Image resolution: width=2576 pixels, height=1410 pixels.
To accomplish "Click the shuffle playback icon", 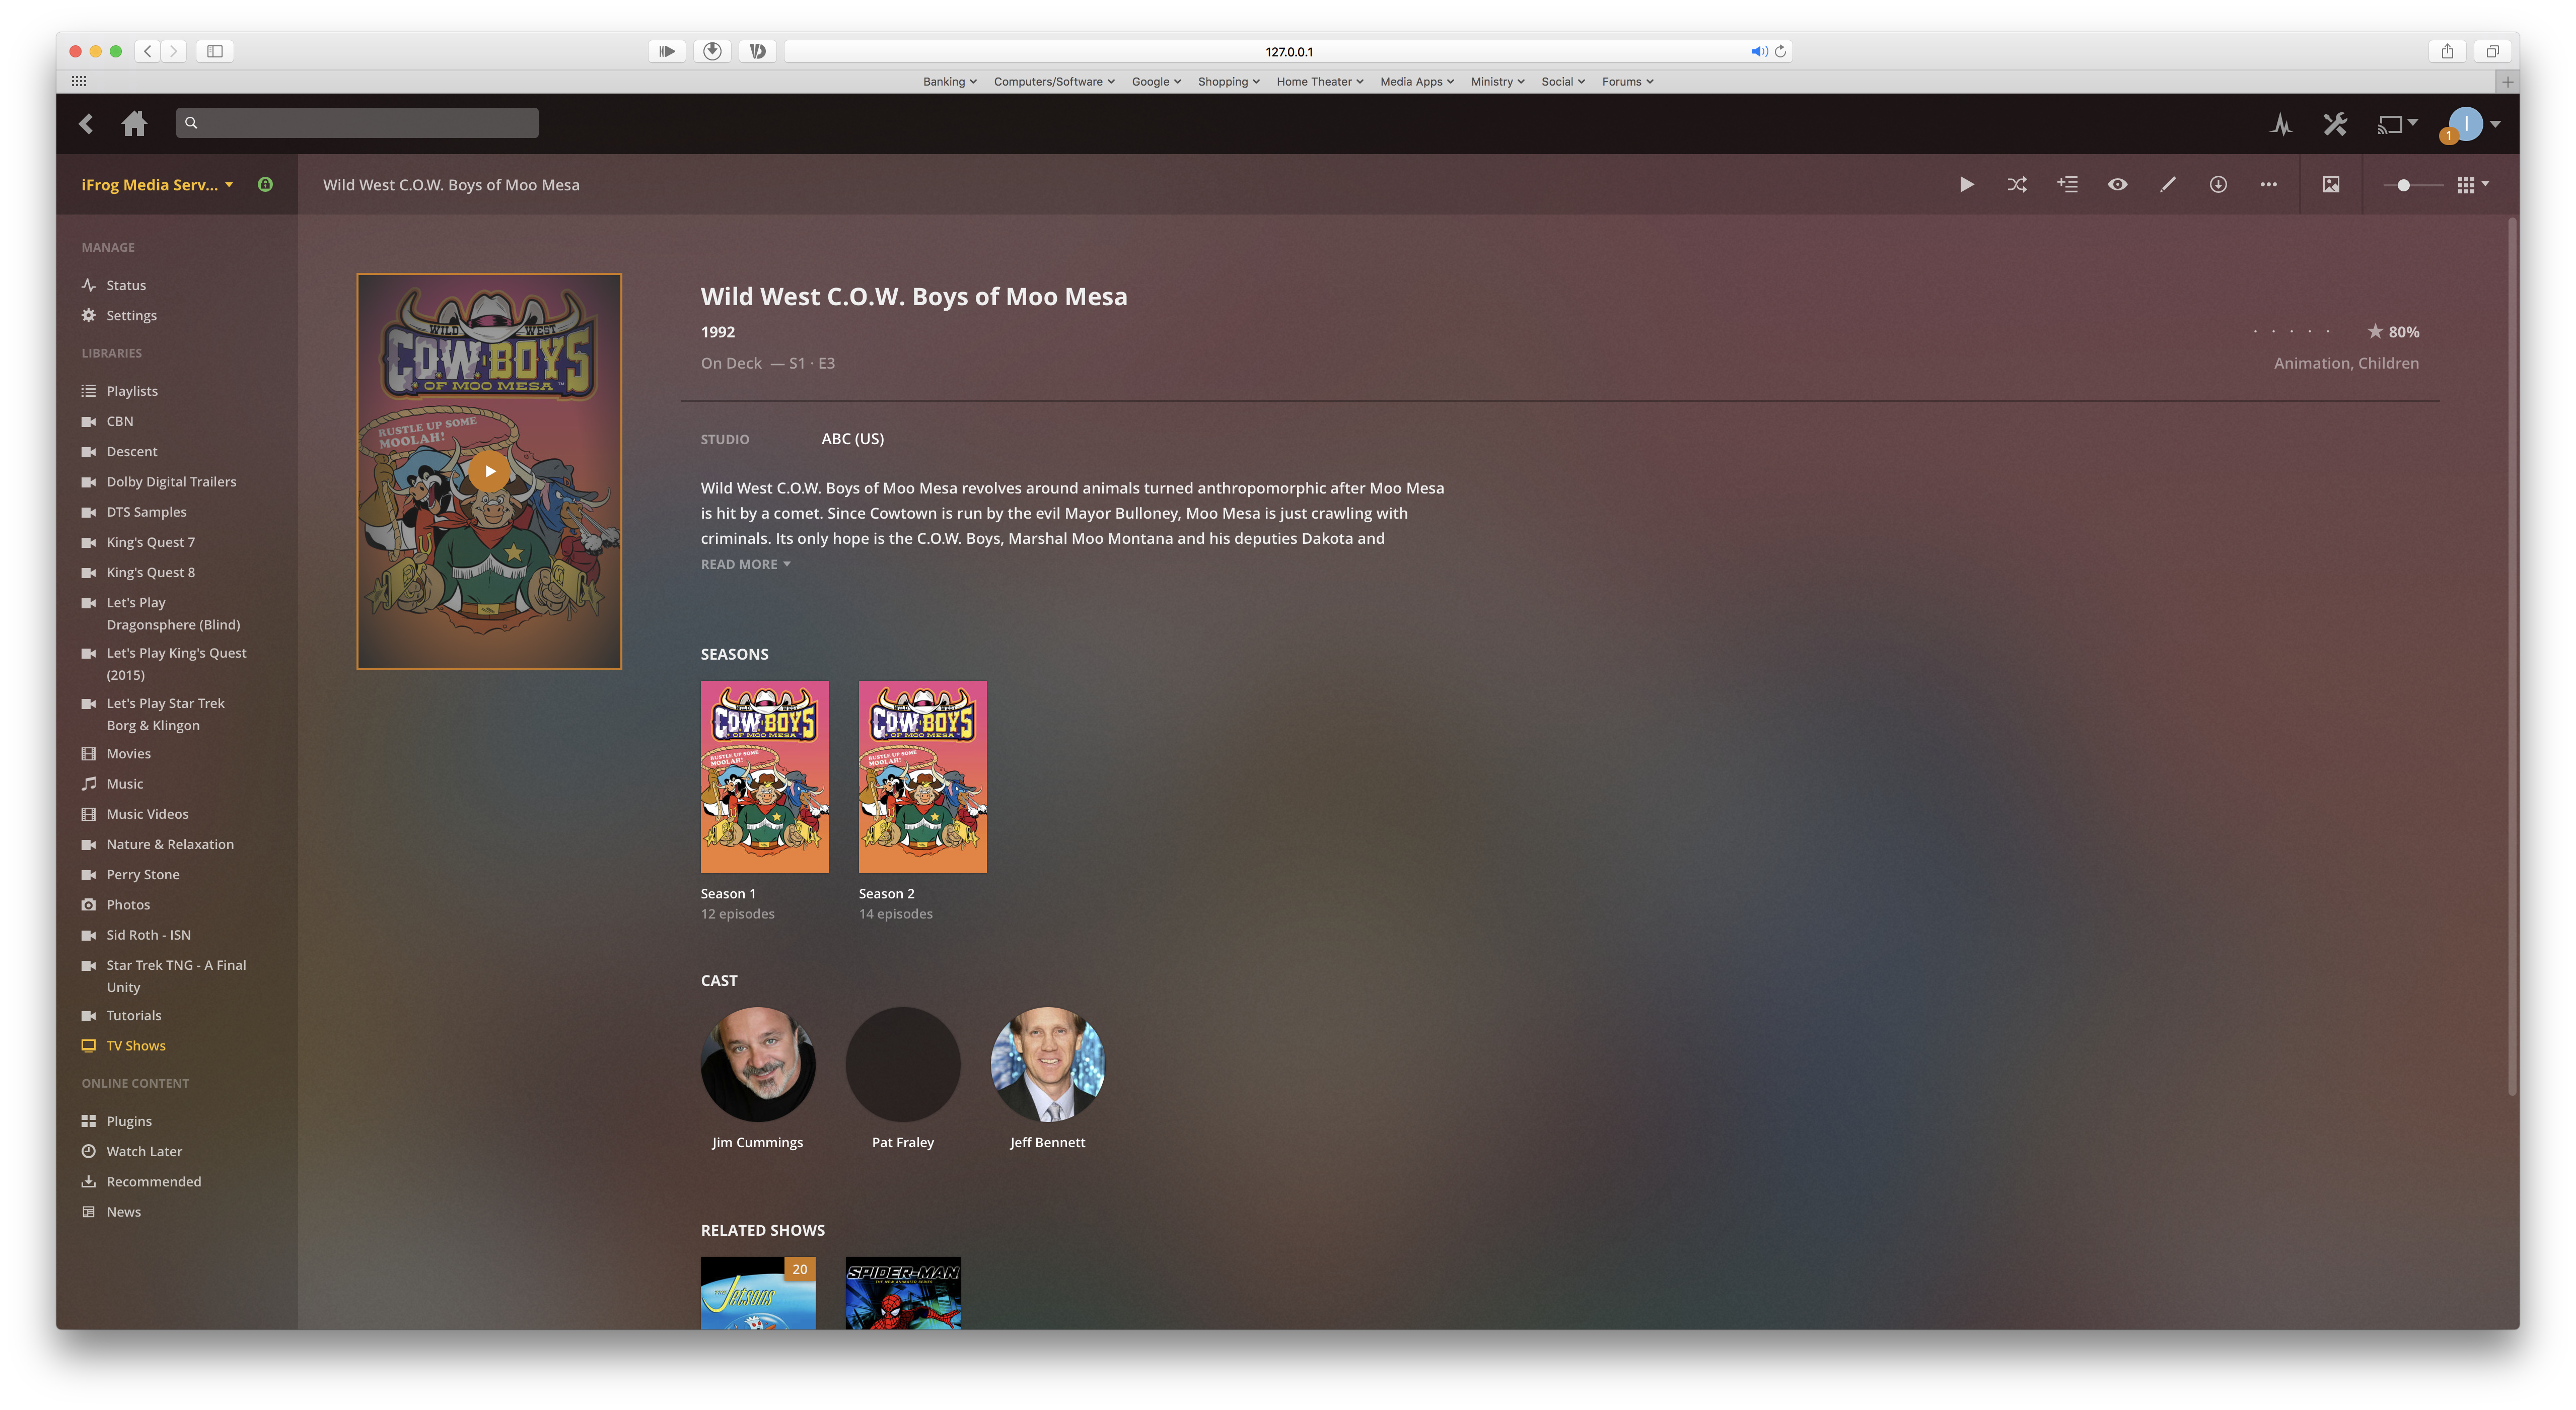I will pos(2016,184).
